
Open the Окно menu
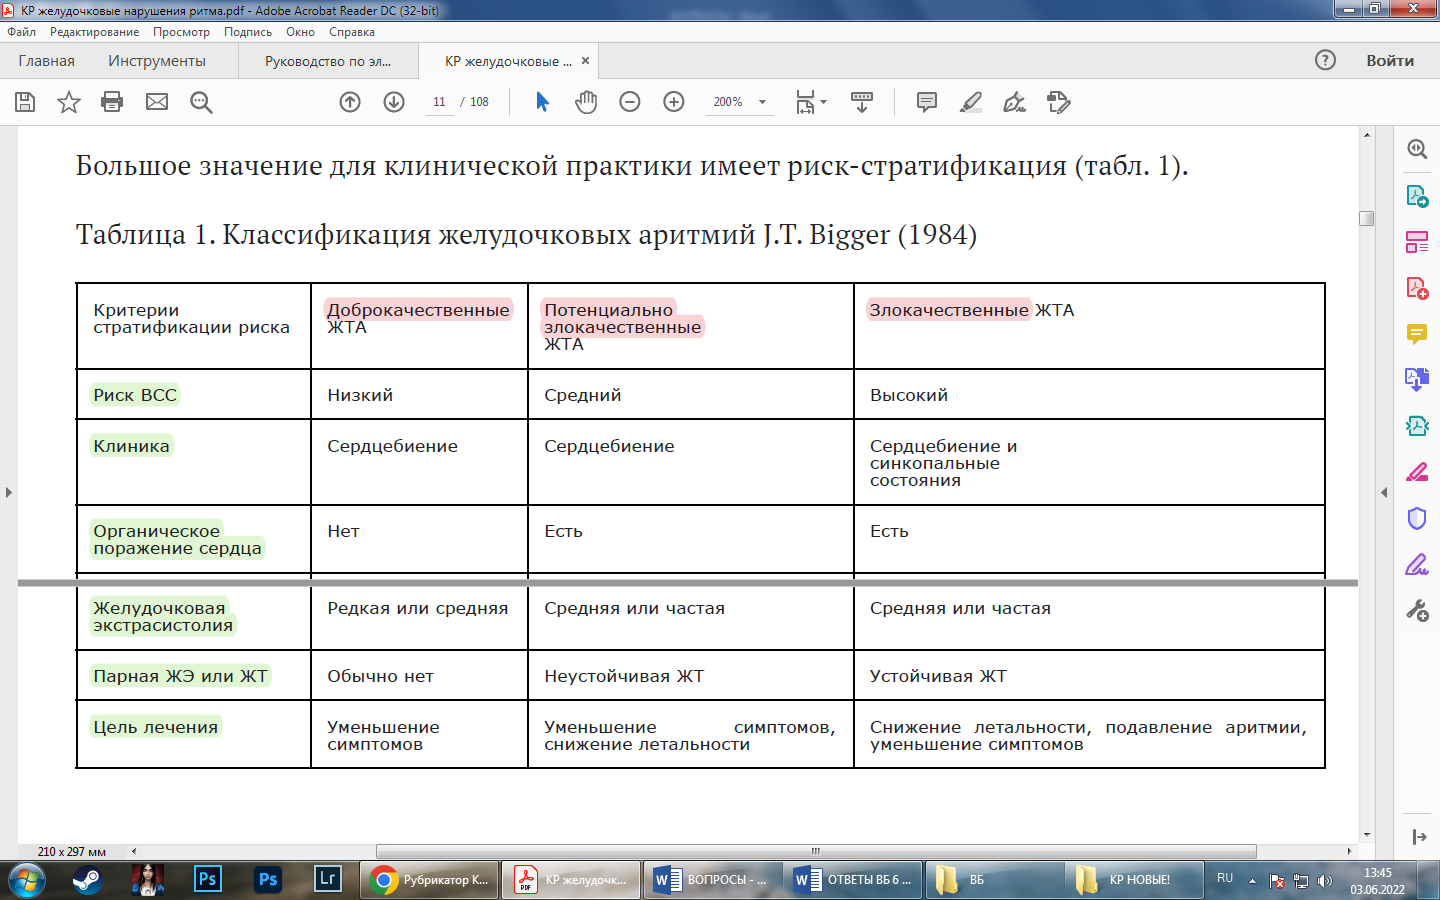click(300, 32)
